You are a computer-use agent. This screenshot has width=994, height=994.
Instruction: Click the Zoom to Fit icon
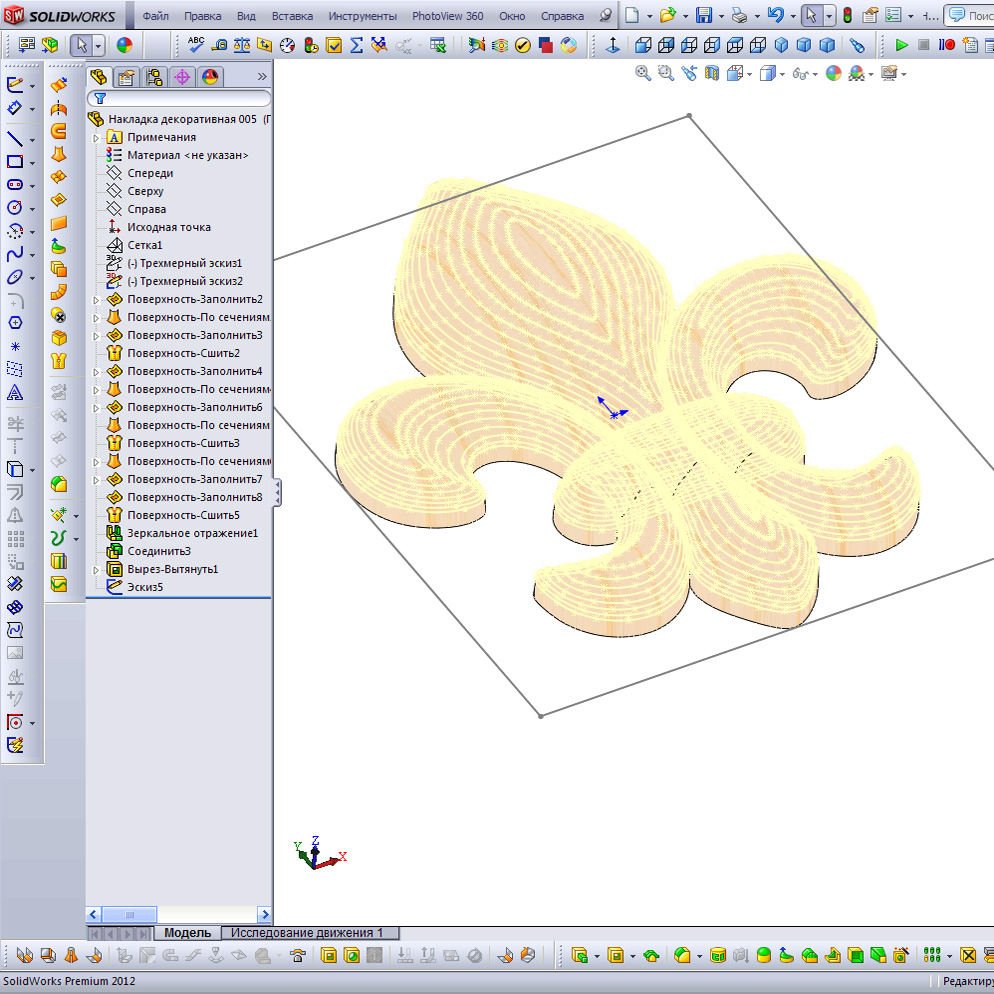point(643,73)
